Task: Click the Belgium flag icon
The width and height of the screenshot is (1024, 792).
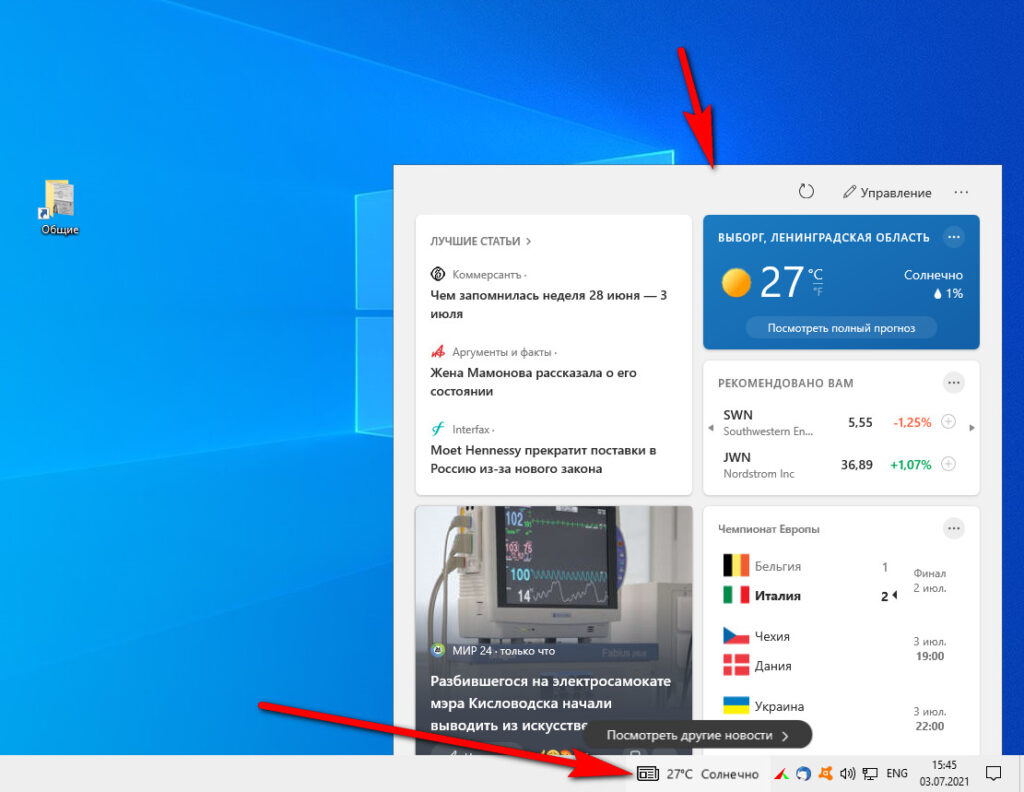Action: point(736,565)
